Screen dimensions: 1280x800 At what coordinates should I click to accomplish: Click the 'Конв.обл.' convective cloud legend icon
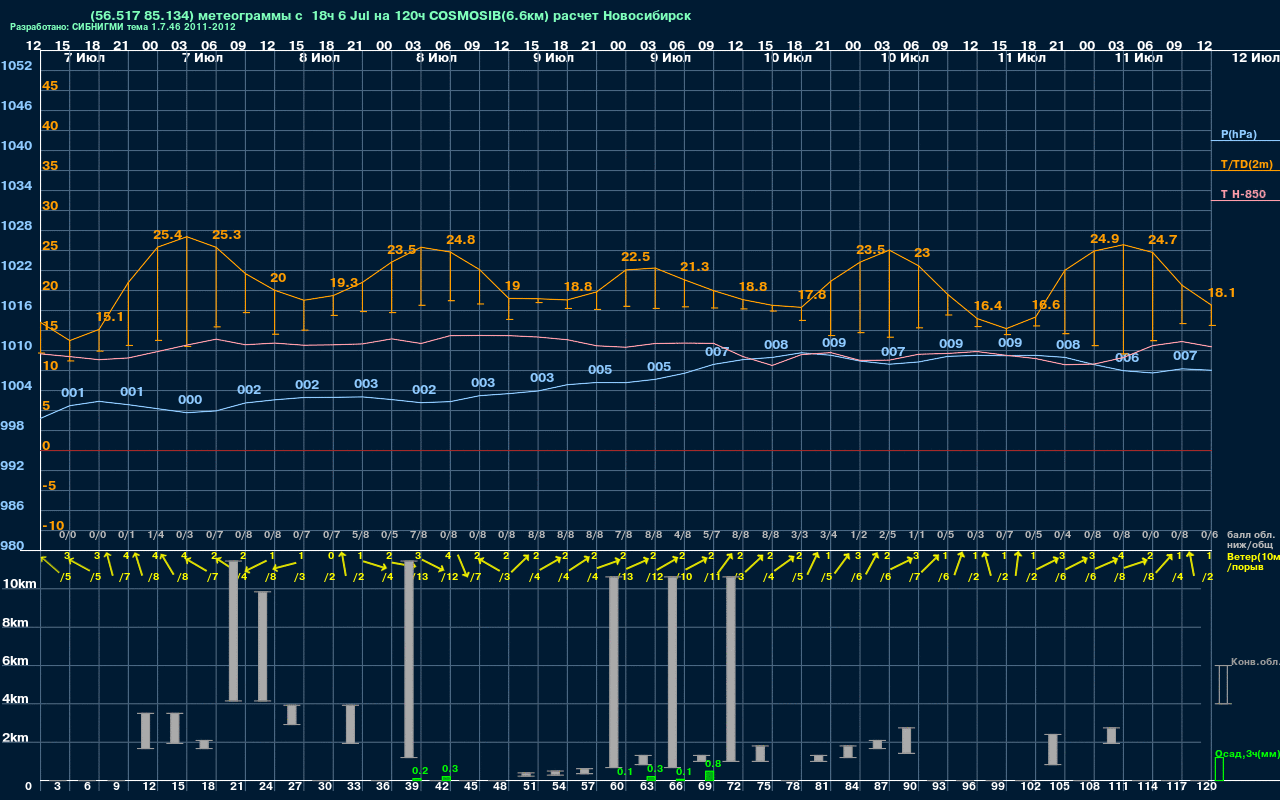click(x=1223, y=684)
